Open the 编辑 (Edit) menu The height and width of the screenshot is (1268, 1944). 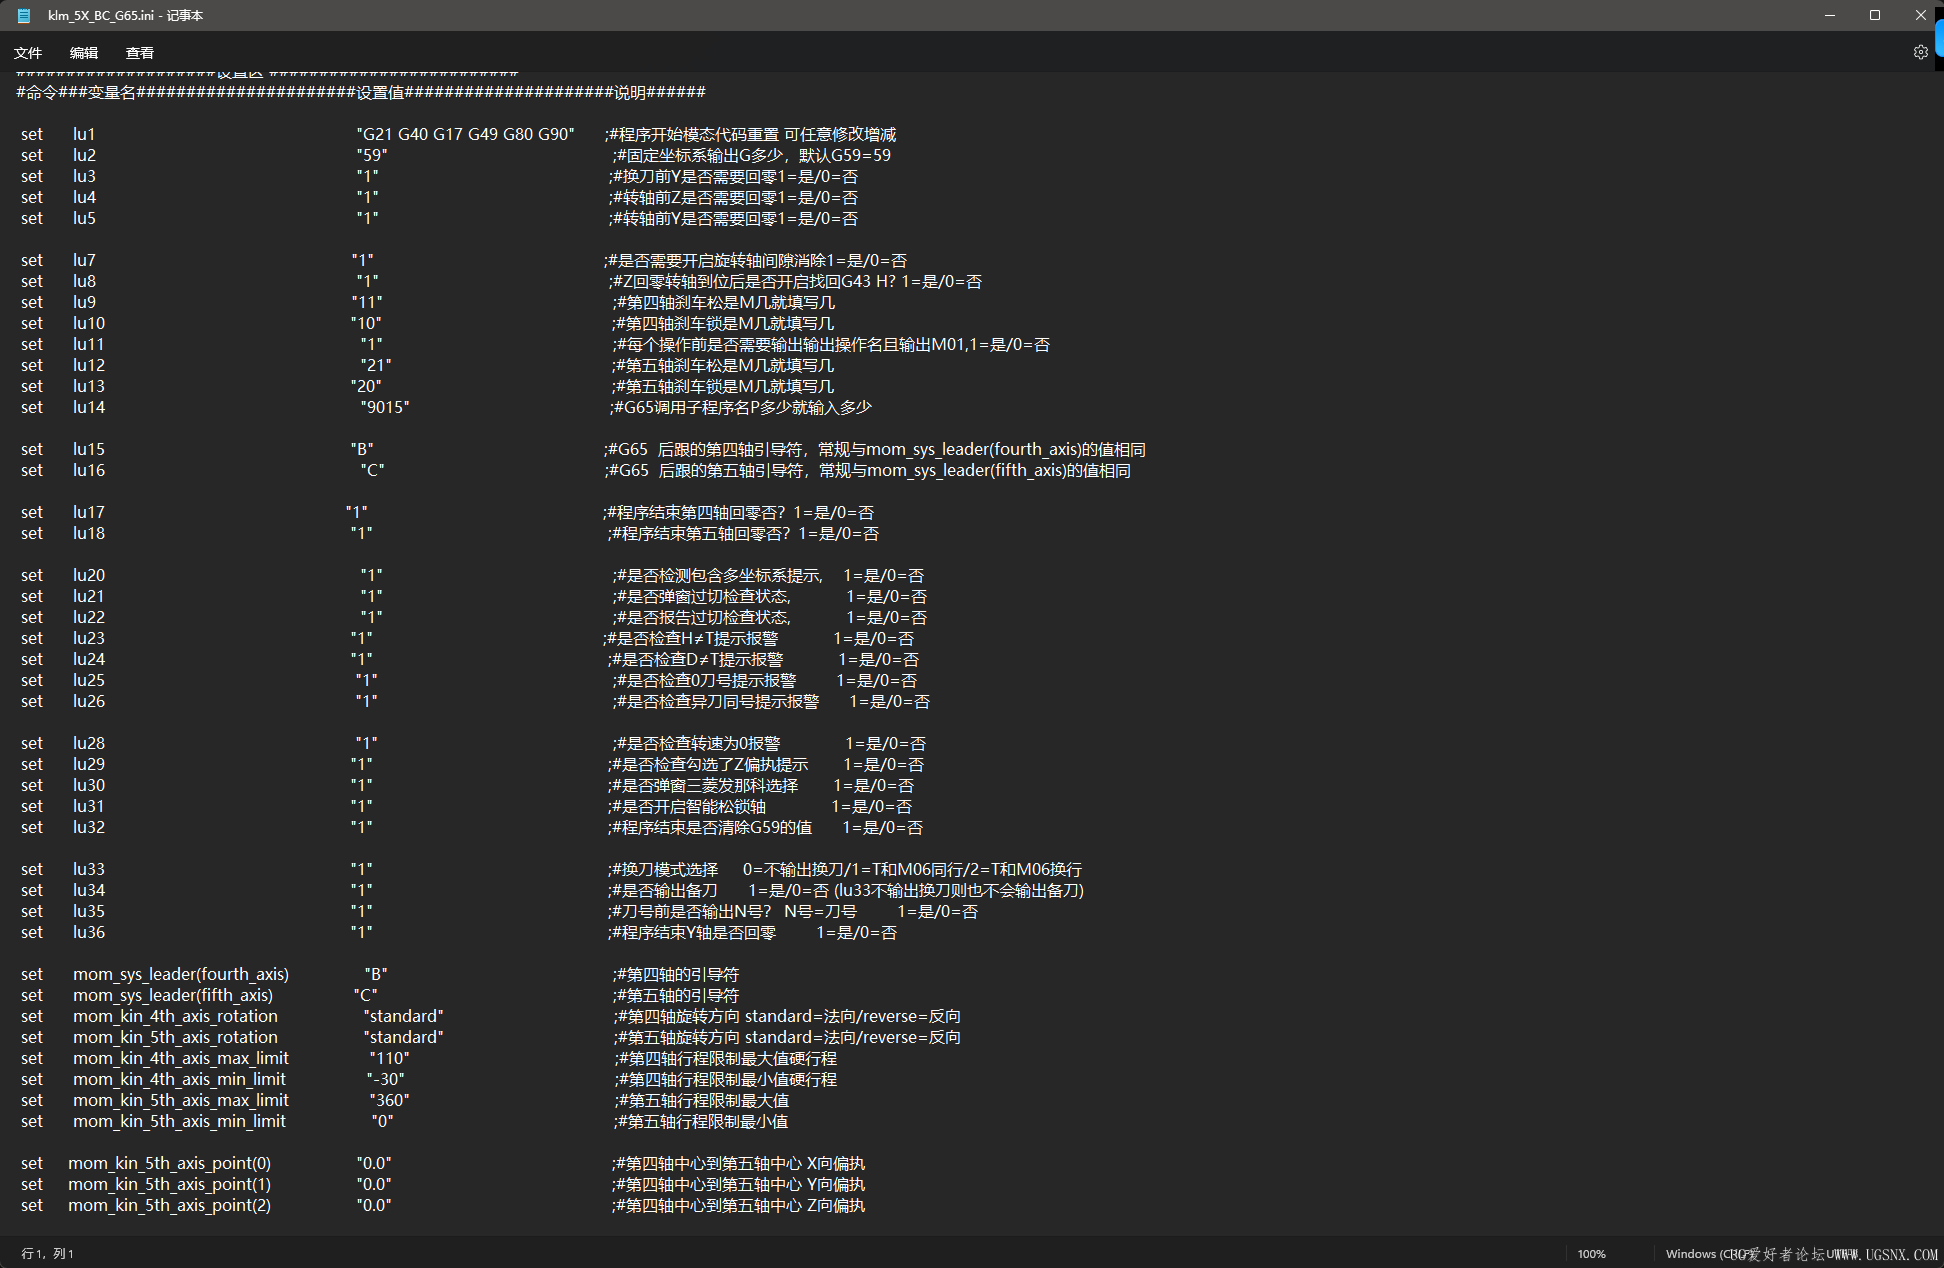coord(84,53)
